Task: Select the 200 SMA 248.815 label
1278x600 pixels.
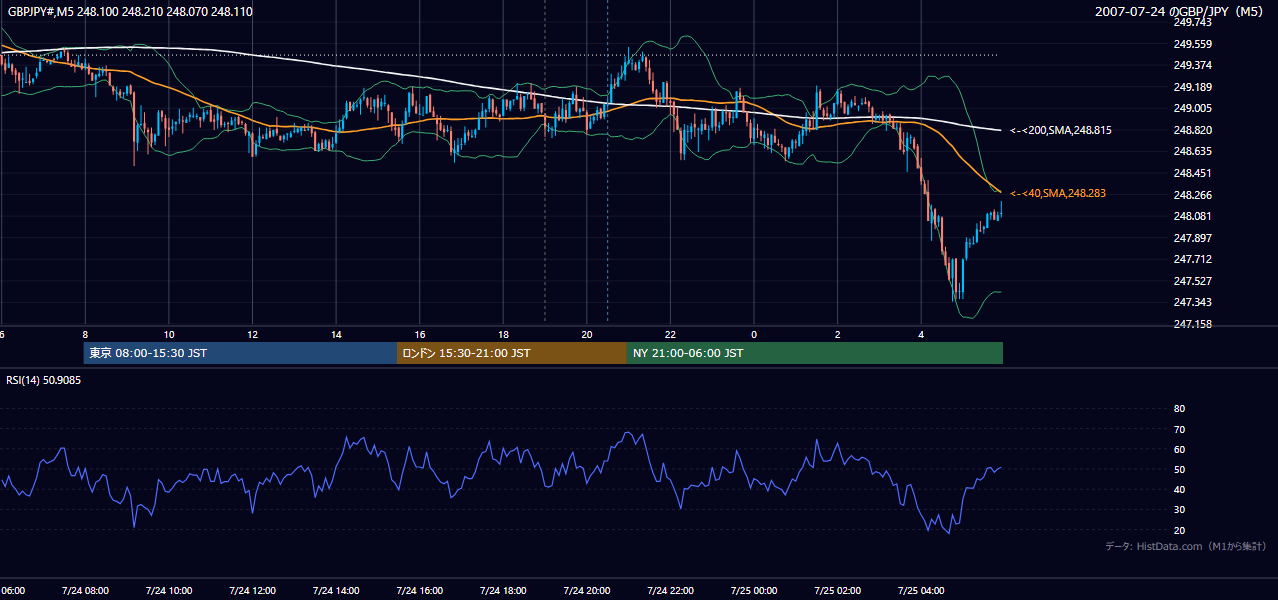Action: pos(1061,130)
